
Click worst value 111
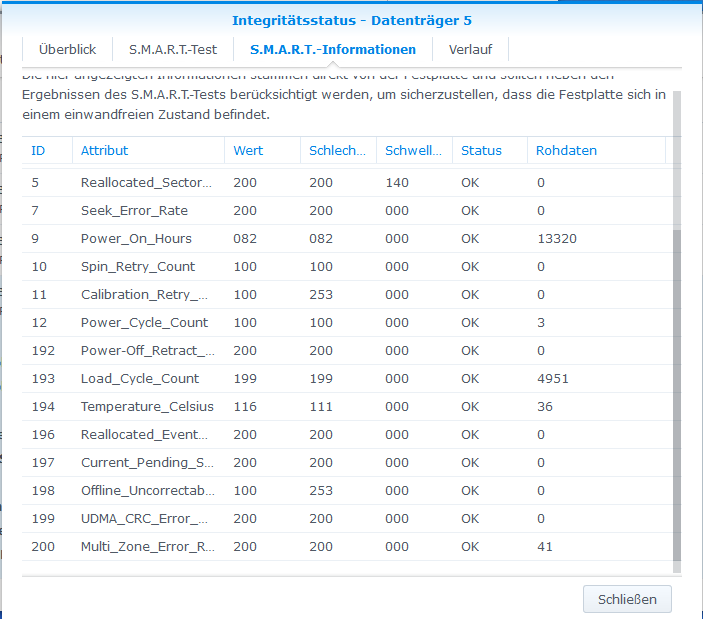321,407
